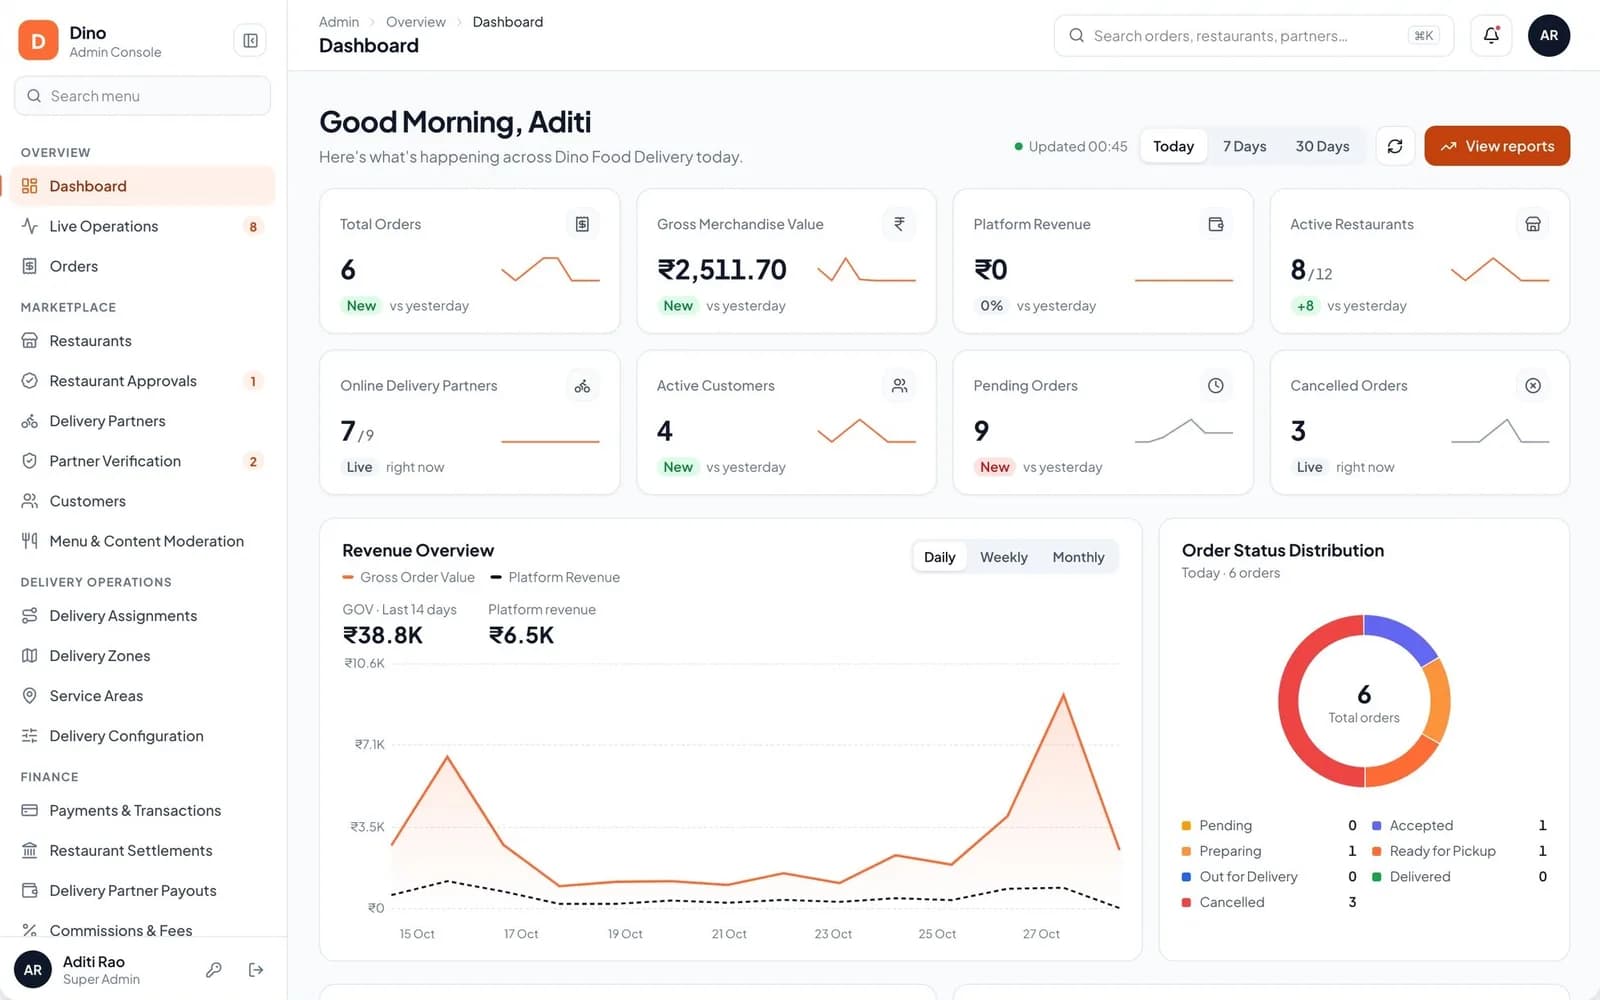The height and width of the screenshot is (1000, 1600).
Task: Click the ₹38.8K GOV value
Action: click(383, 635)
